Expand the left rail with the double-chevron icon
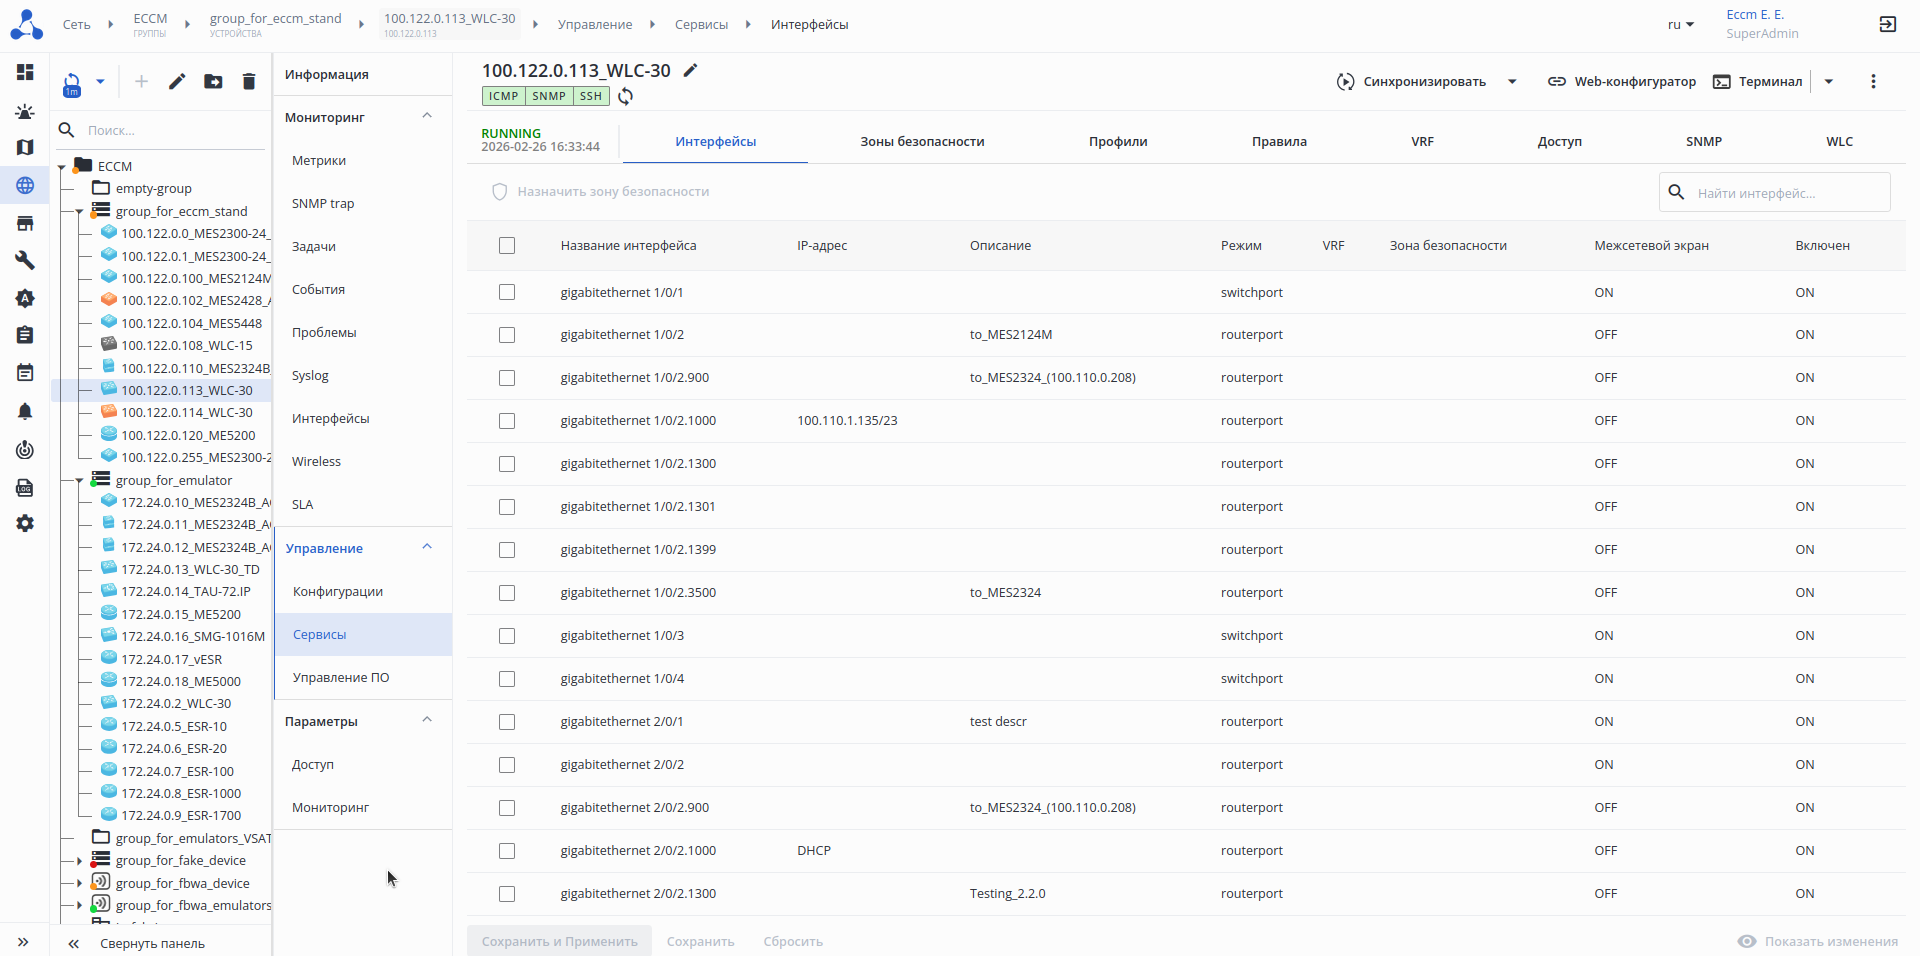The image size is (1920, 956). (x=23, y=942)
